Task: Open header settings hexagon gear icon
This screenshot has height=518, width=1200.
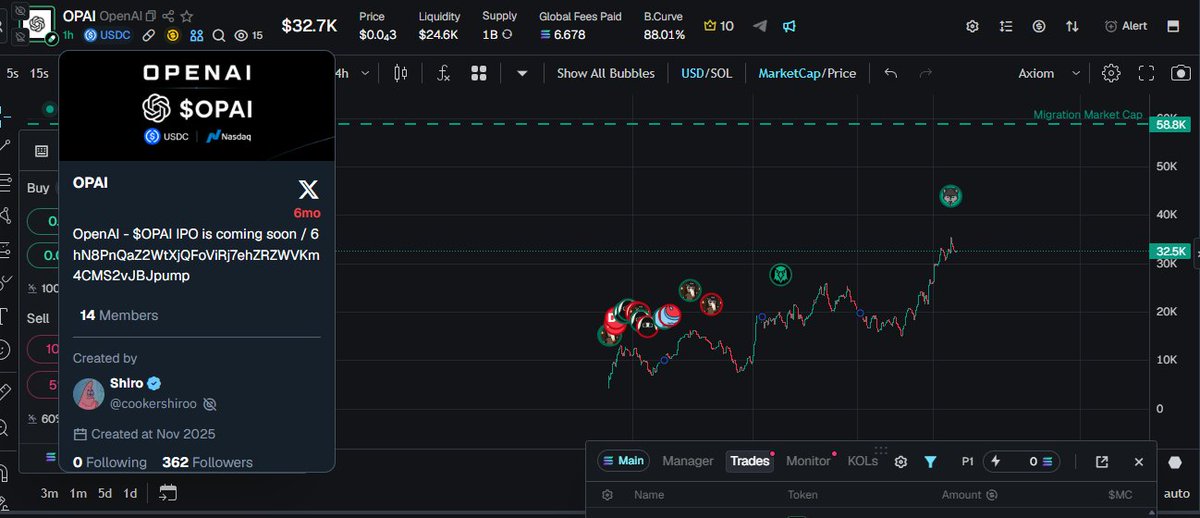Action: point(972,26)
